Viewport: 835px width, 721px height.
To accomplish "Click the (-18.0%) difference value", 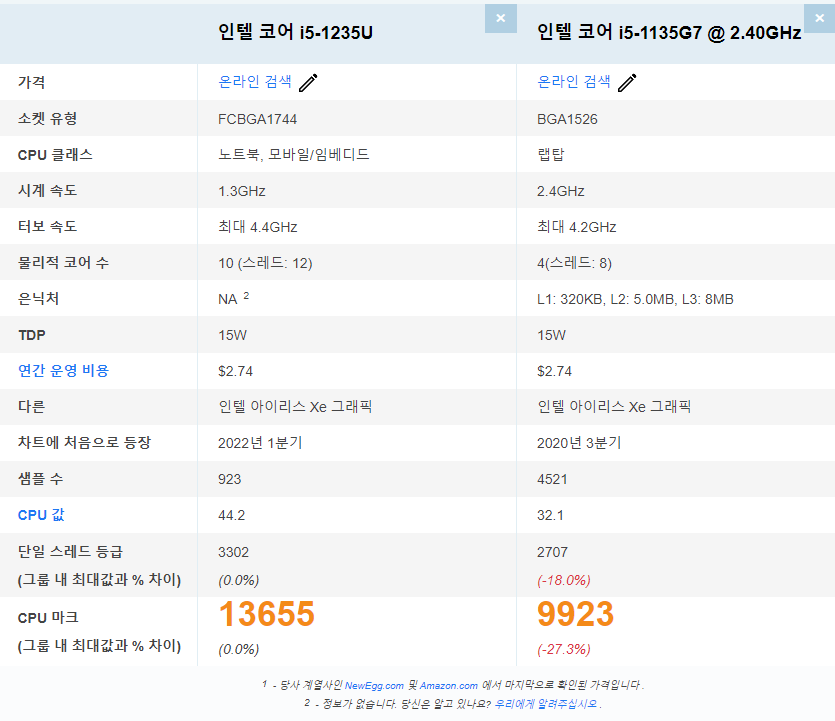I will tap(564, 580).
